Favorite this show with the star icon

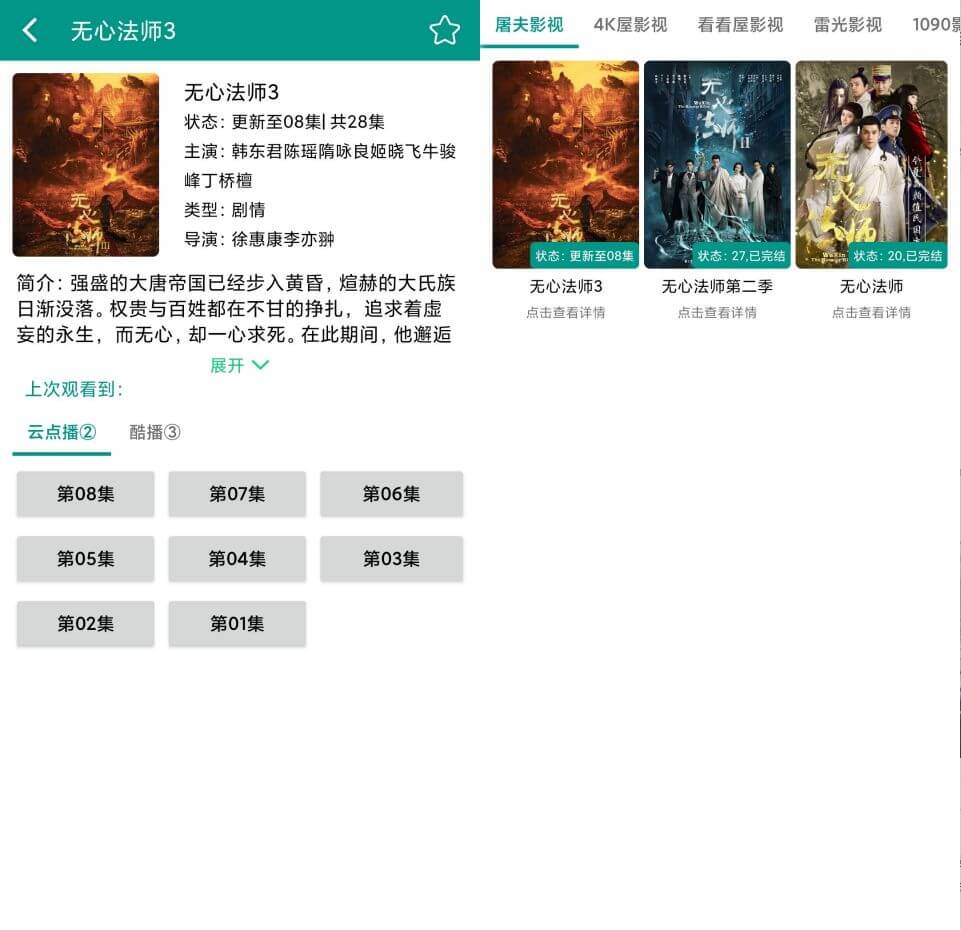(444, 30)
